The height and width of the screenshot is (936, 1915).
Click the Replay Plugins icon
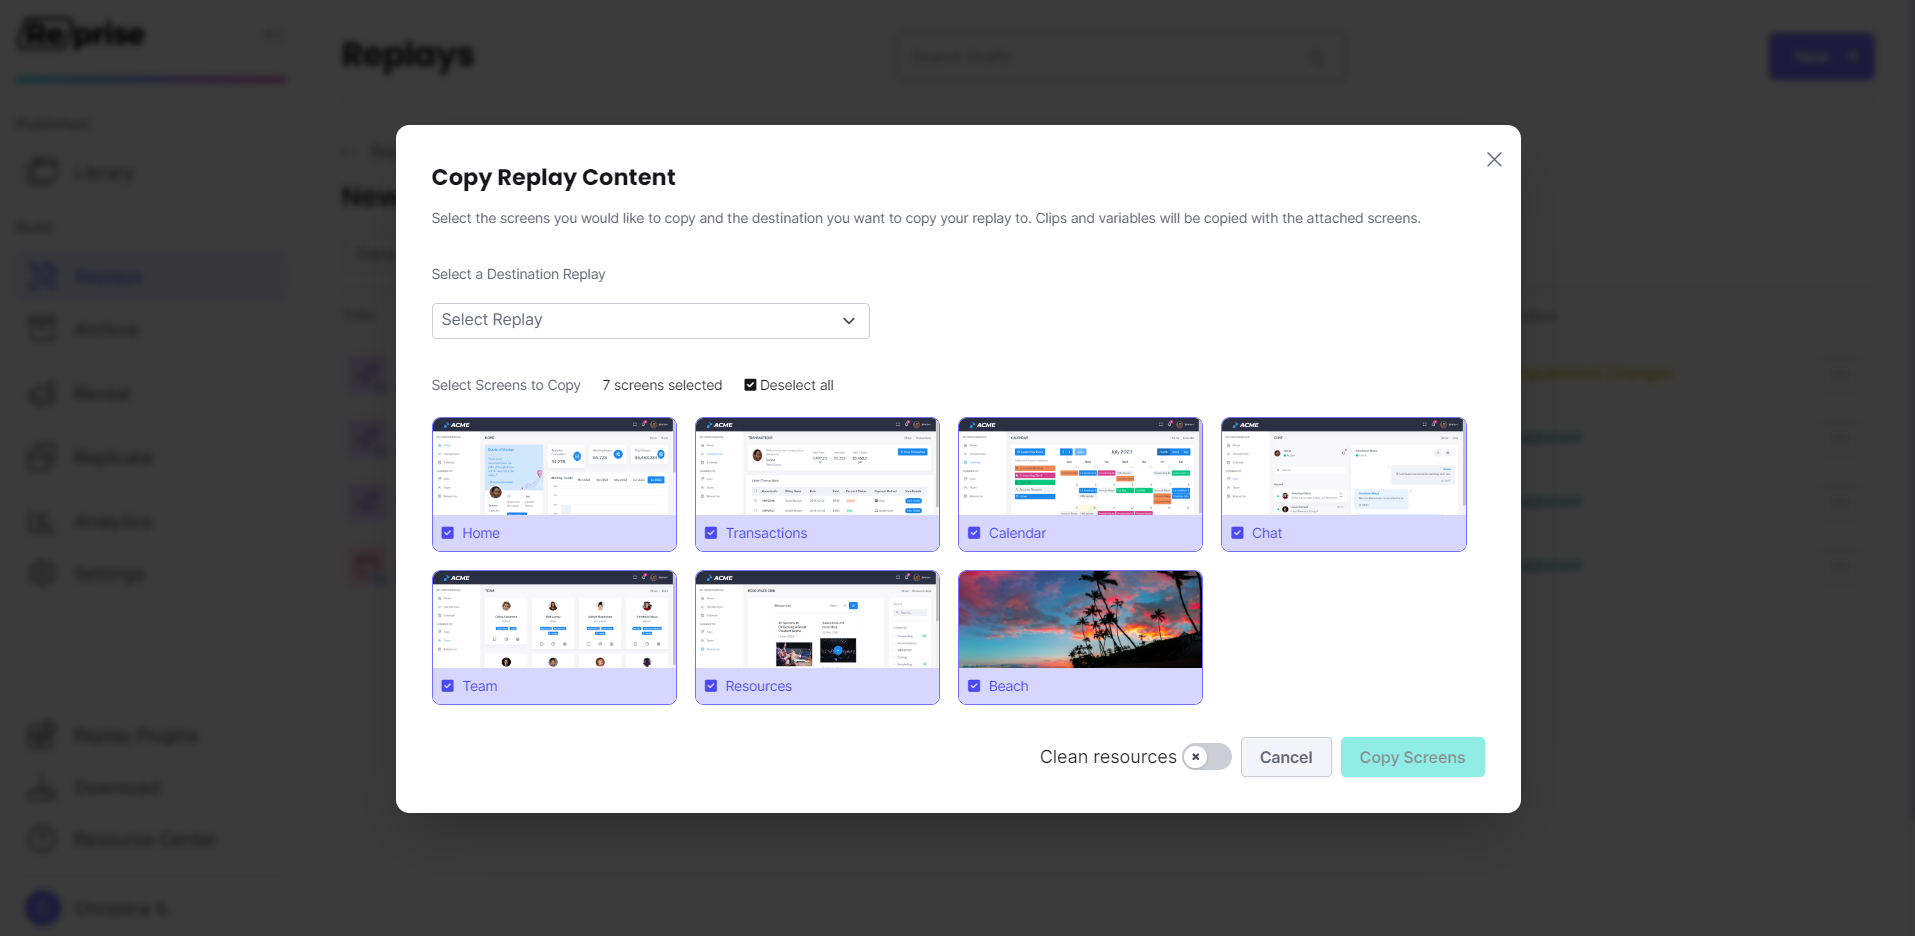41,735
